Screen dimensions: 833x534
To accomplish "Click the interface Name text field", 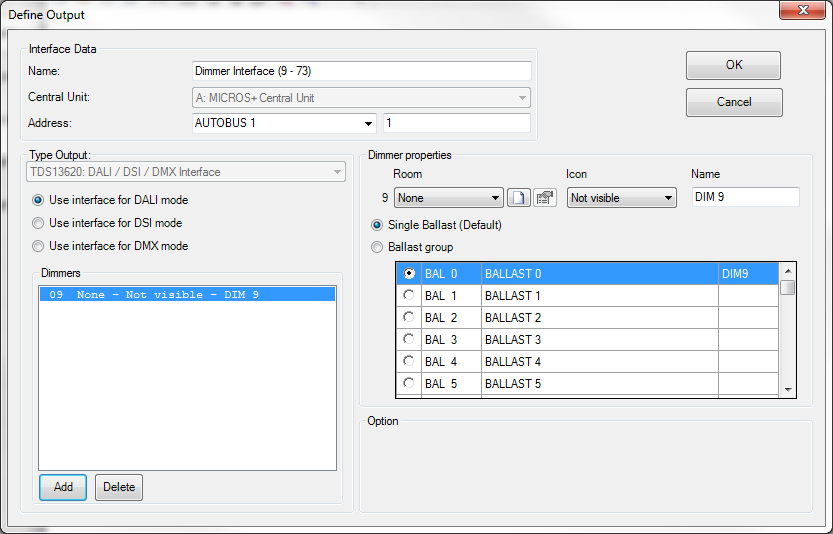I will [x=361, y=71].
